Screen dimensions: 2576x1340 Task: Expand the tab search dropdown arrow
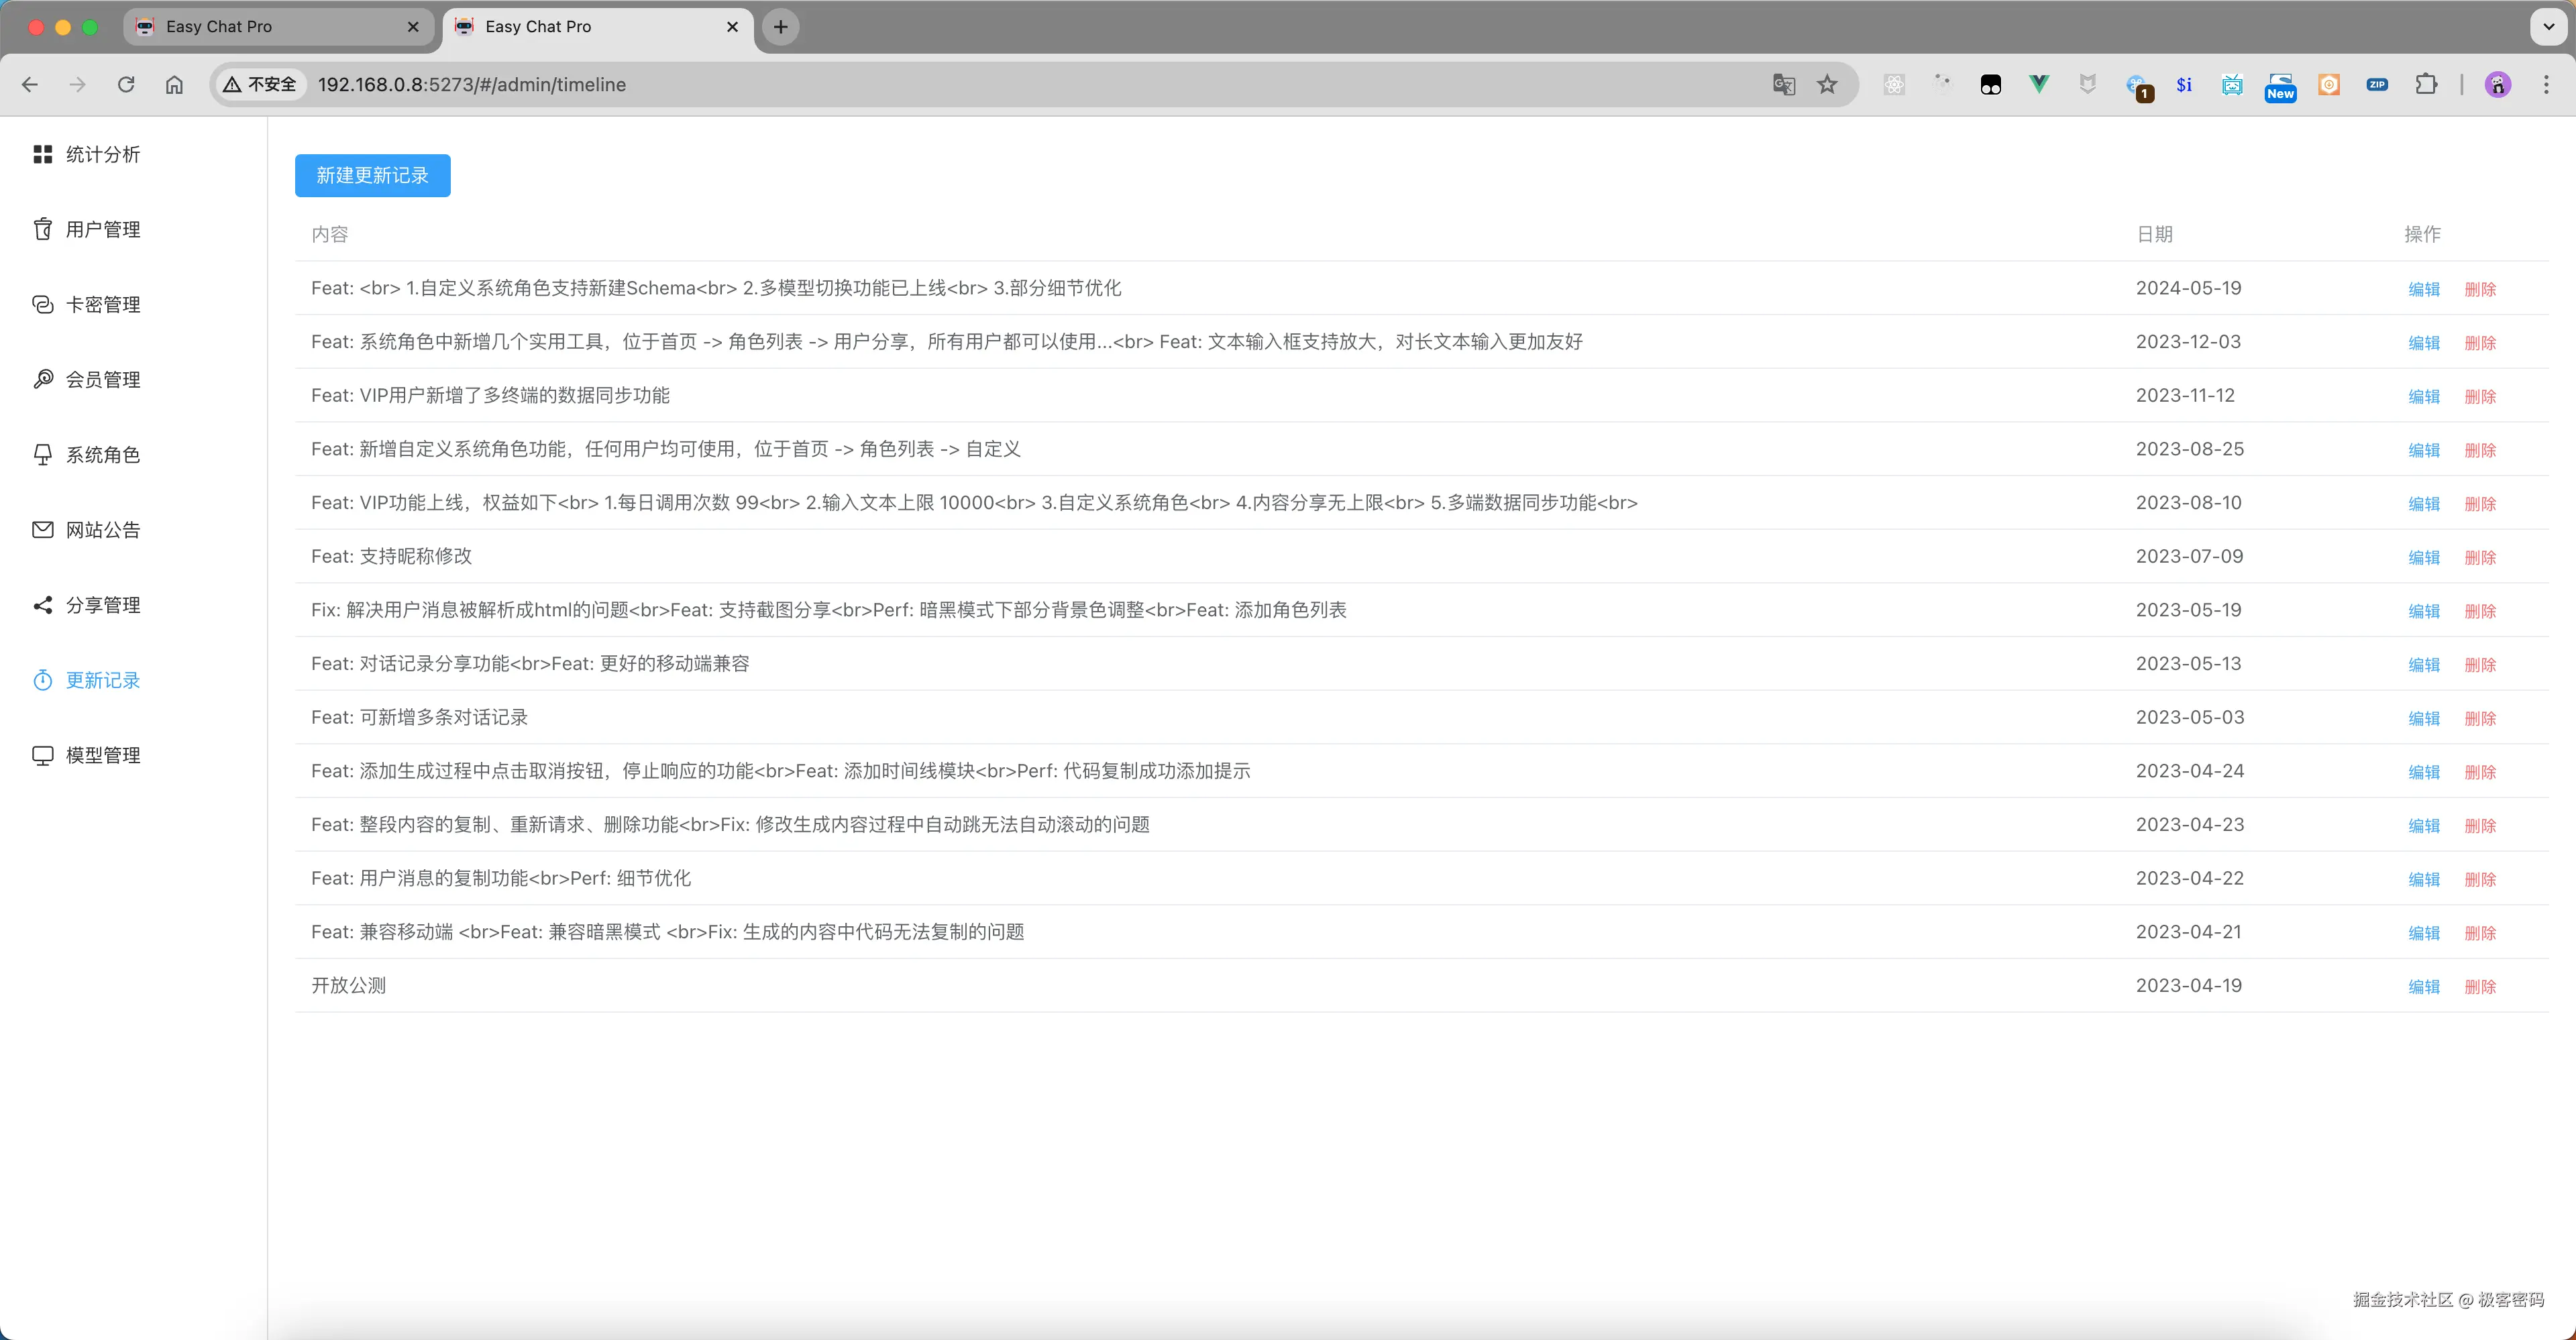tap(2548, 27)
